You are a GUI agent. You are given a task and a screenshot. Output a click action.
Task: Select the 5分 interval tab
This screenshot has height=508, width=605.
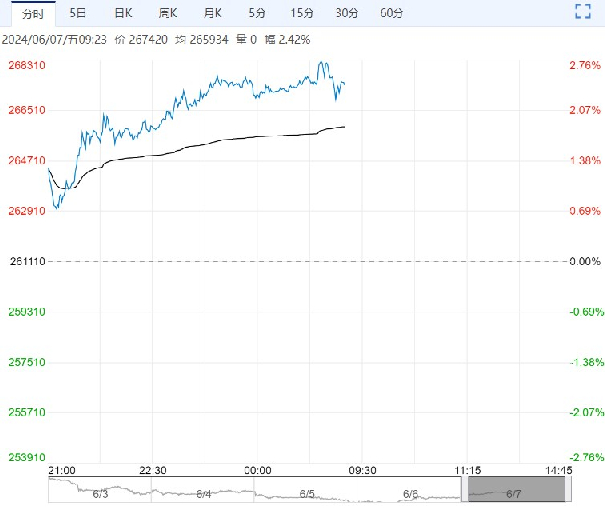(257, 13)
